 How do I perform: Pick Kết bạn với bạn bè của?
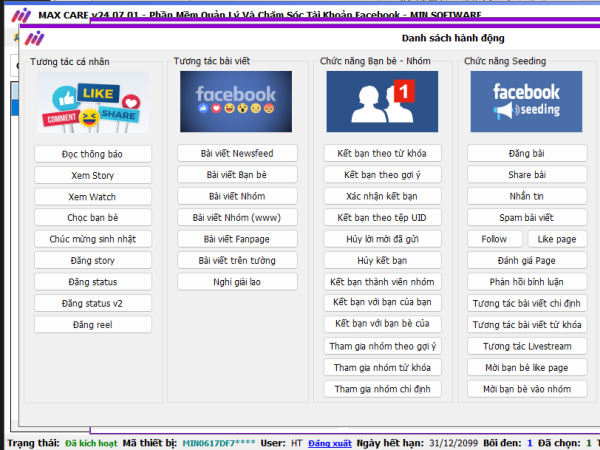382,324
